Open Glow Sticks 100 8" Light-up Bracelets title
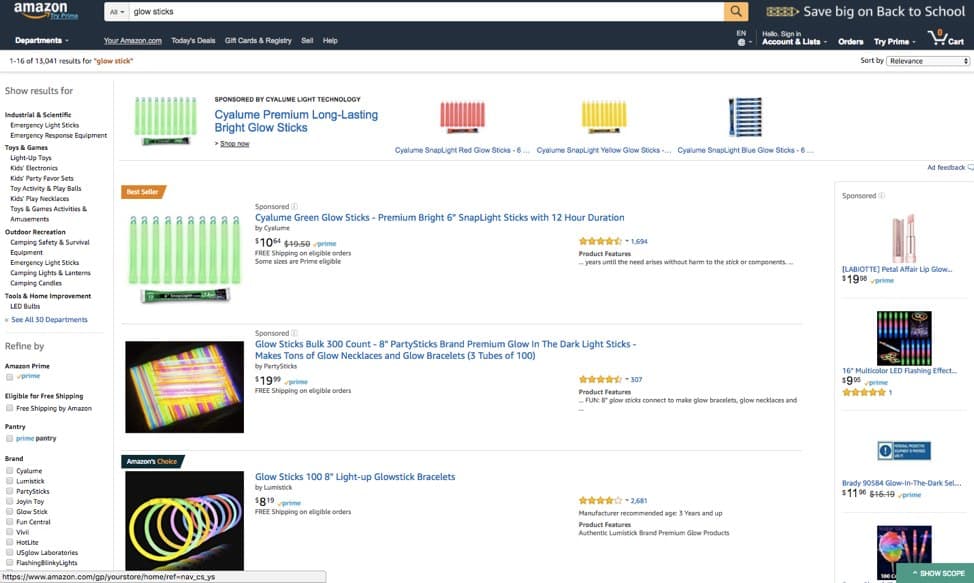This screenshot has height=583, width=974. click(355, 477)
